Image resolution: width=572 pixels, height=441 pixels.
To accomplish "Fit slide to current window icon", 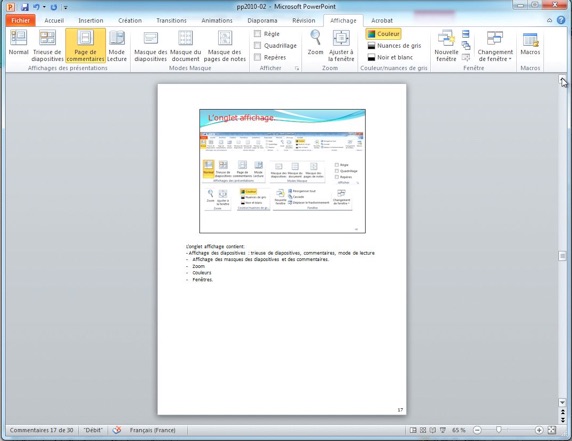I will (x=552, y=430).
